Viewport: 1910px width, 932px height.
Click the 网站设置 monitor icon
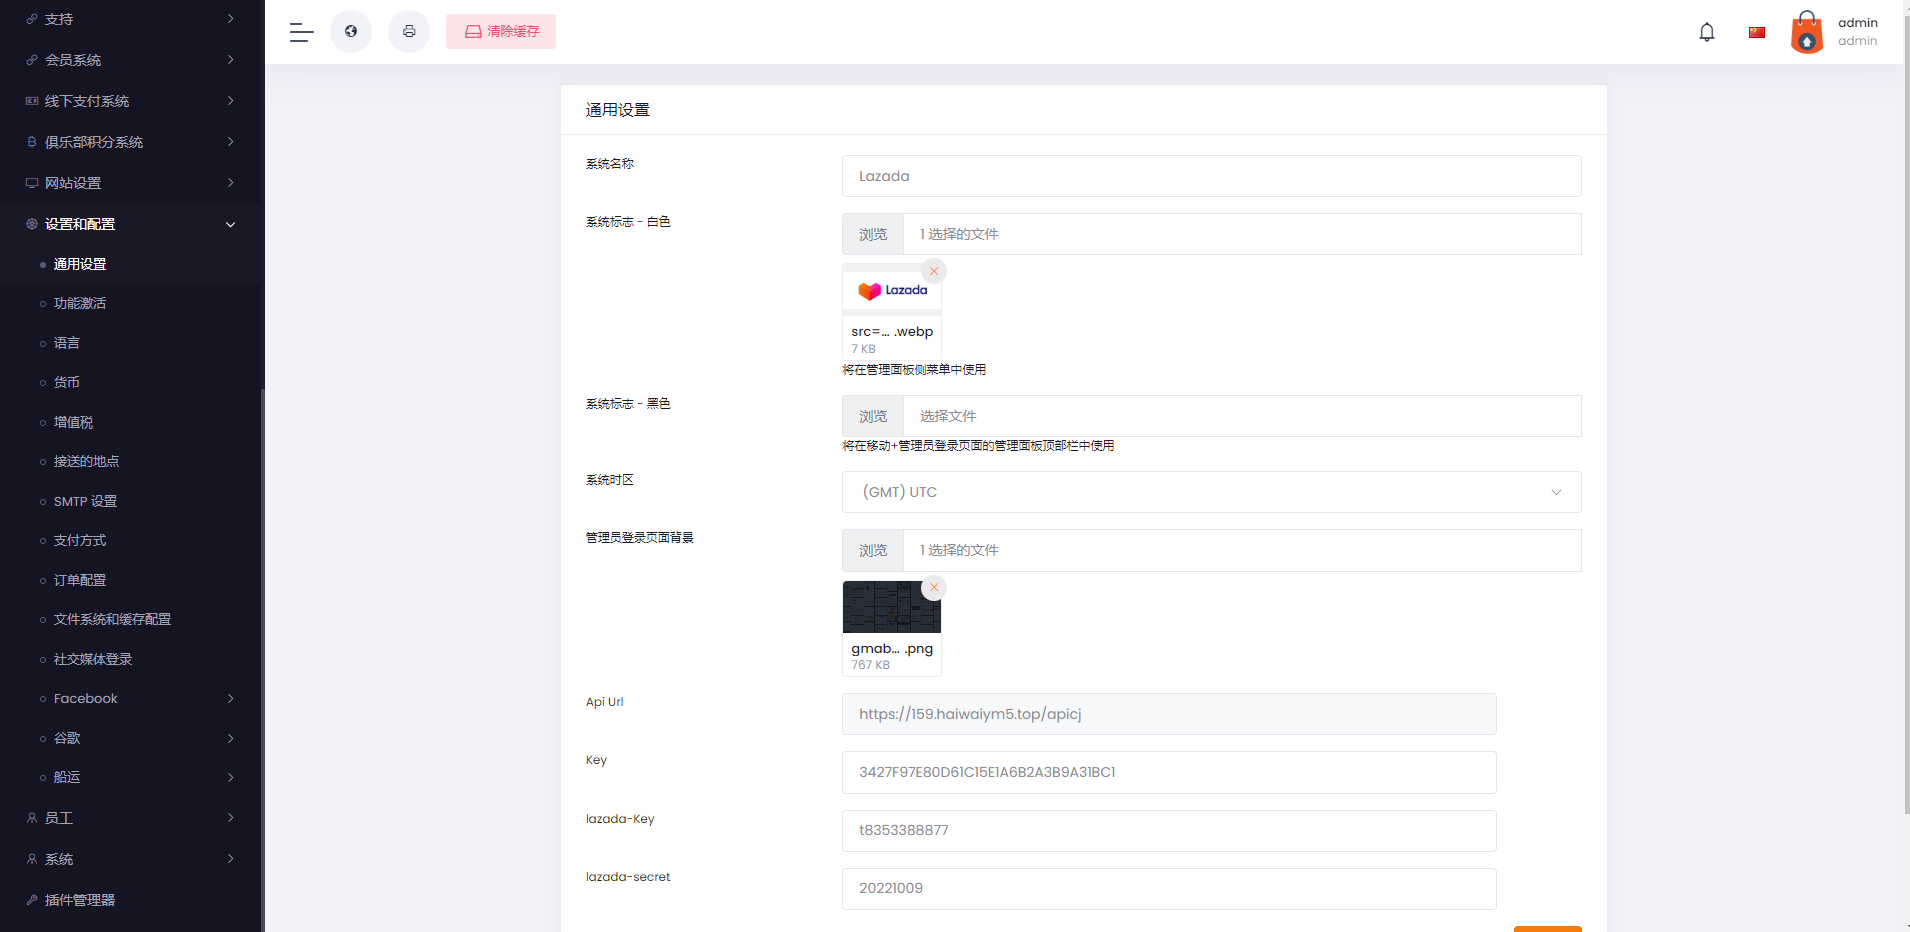pos(31,182)
